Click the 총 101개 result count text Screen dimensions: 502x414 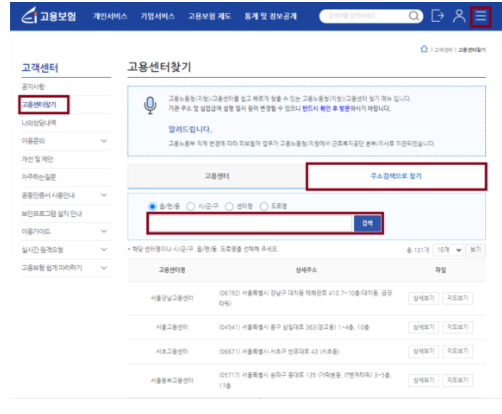coord(418,250)
